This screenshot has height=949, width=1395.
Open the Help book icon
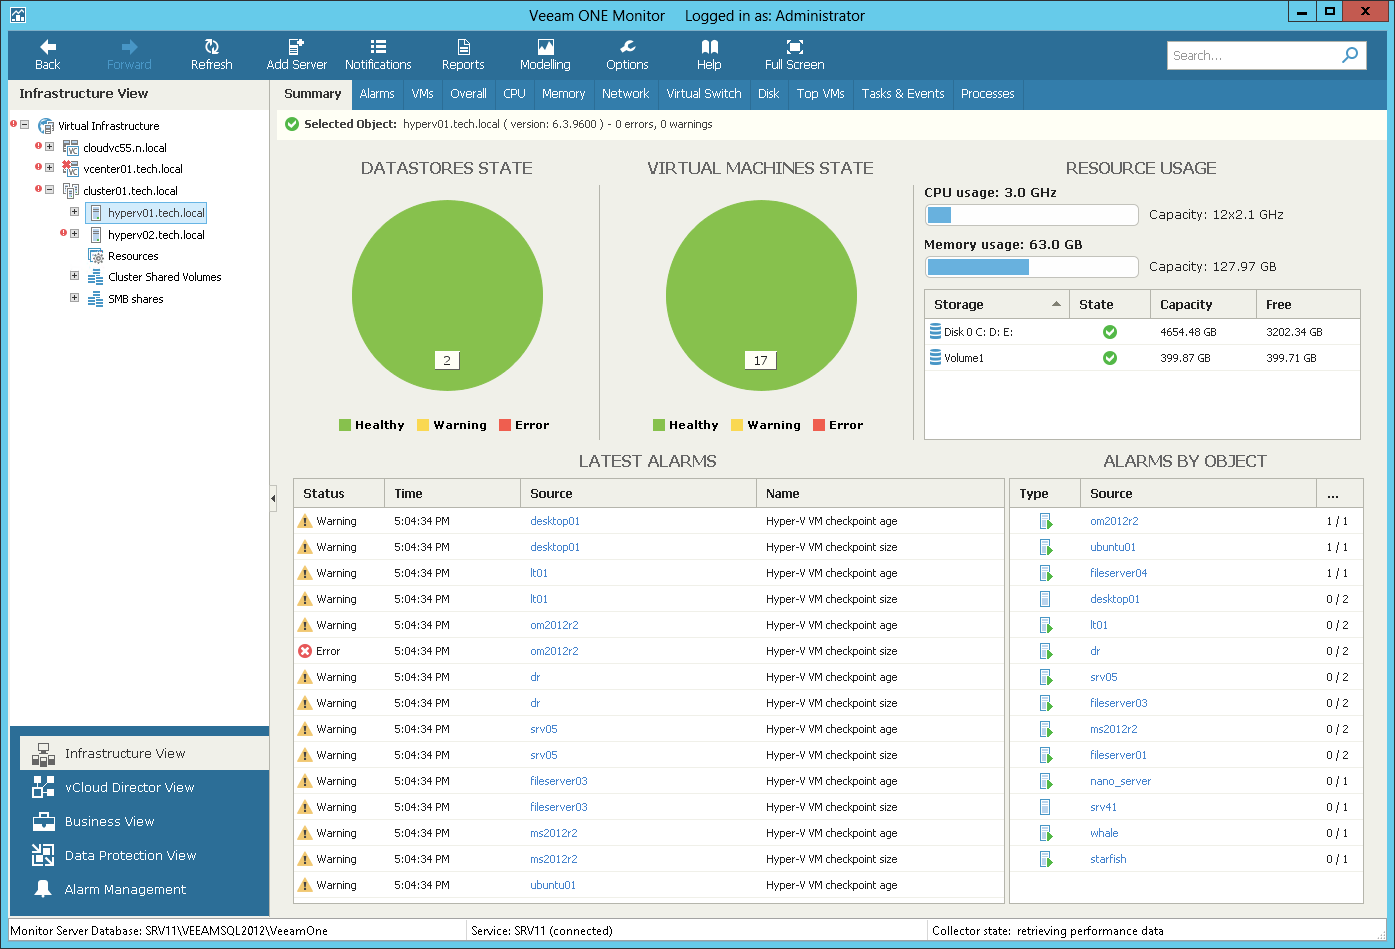[x=709, y=47]
